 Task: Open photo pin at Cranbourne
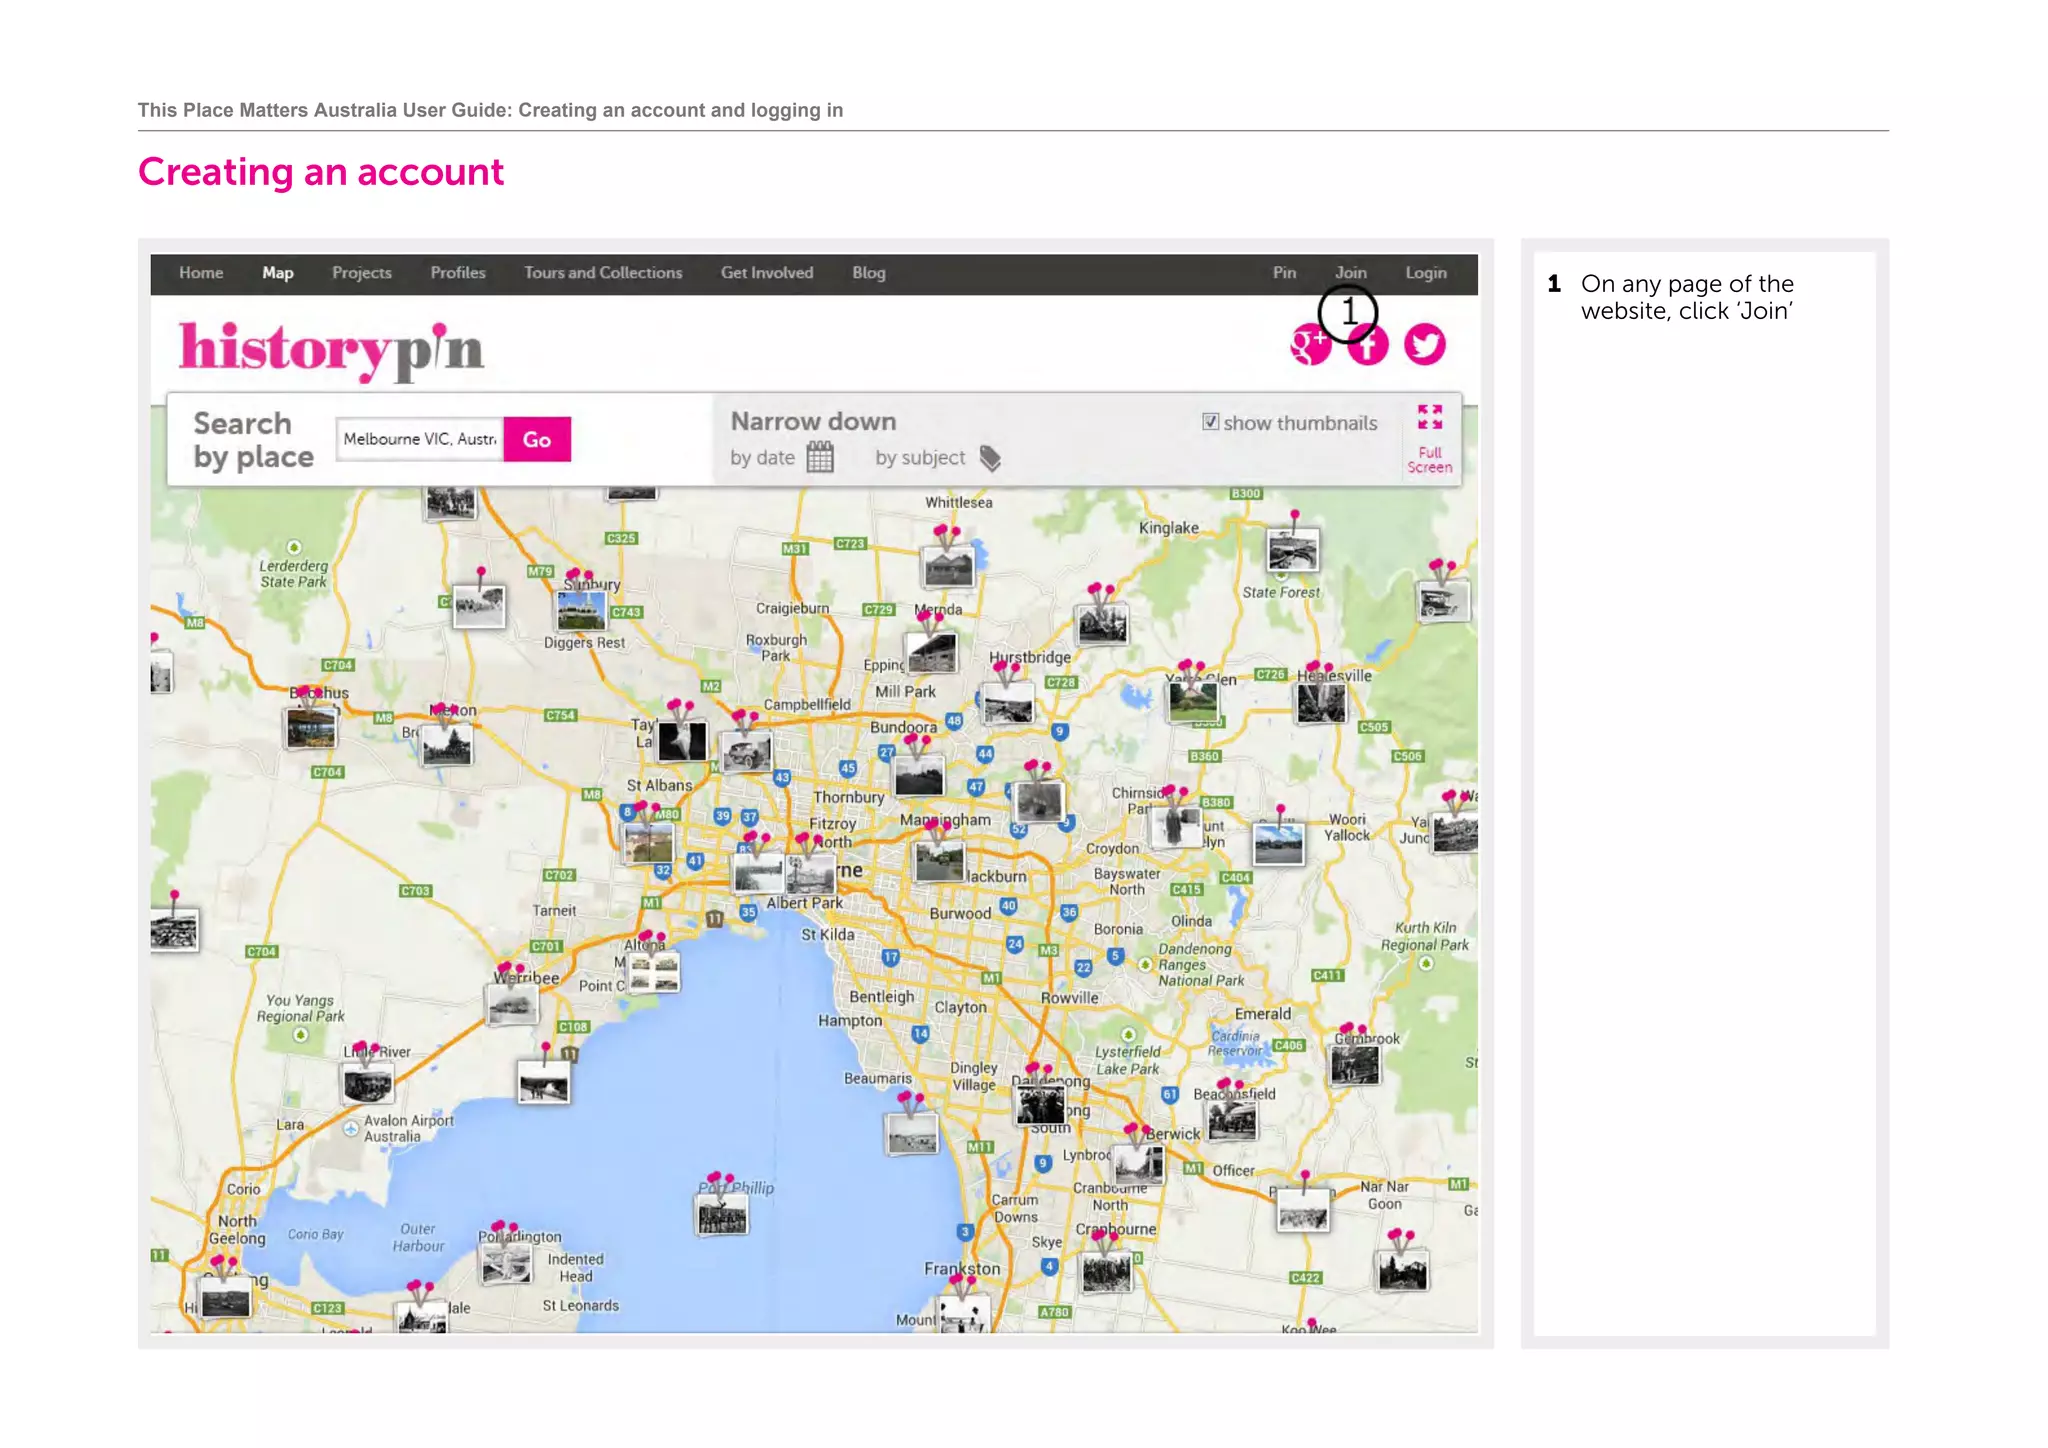[1107, 1272]
